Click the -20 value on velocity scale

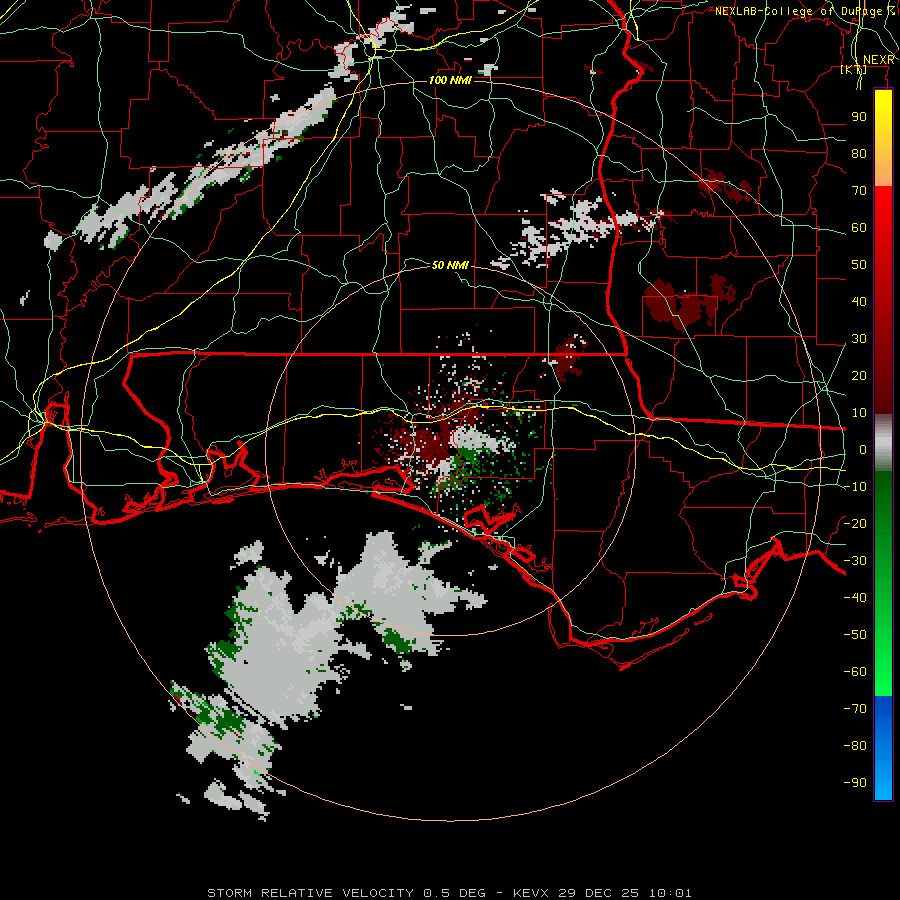(855, 523)
